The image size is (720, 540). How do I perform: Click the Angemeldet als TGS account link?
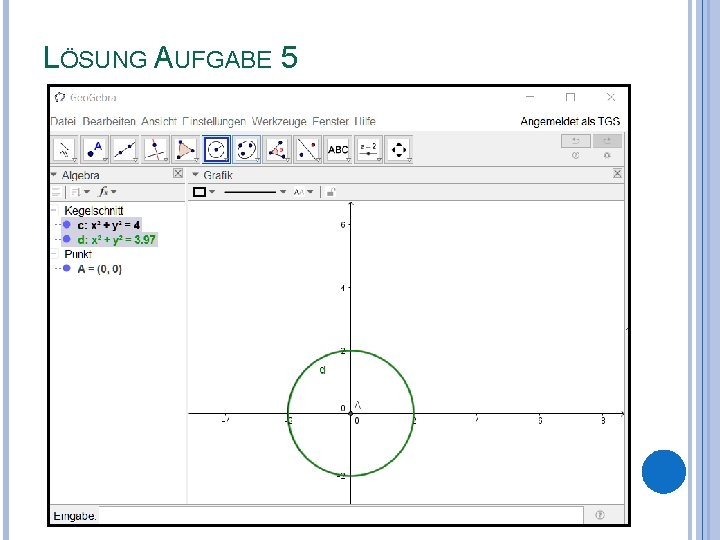[570, 121]
